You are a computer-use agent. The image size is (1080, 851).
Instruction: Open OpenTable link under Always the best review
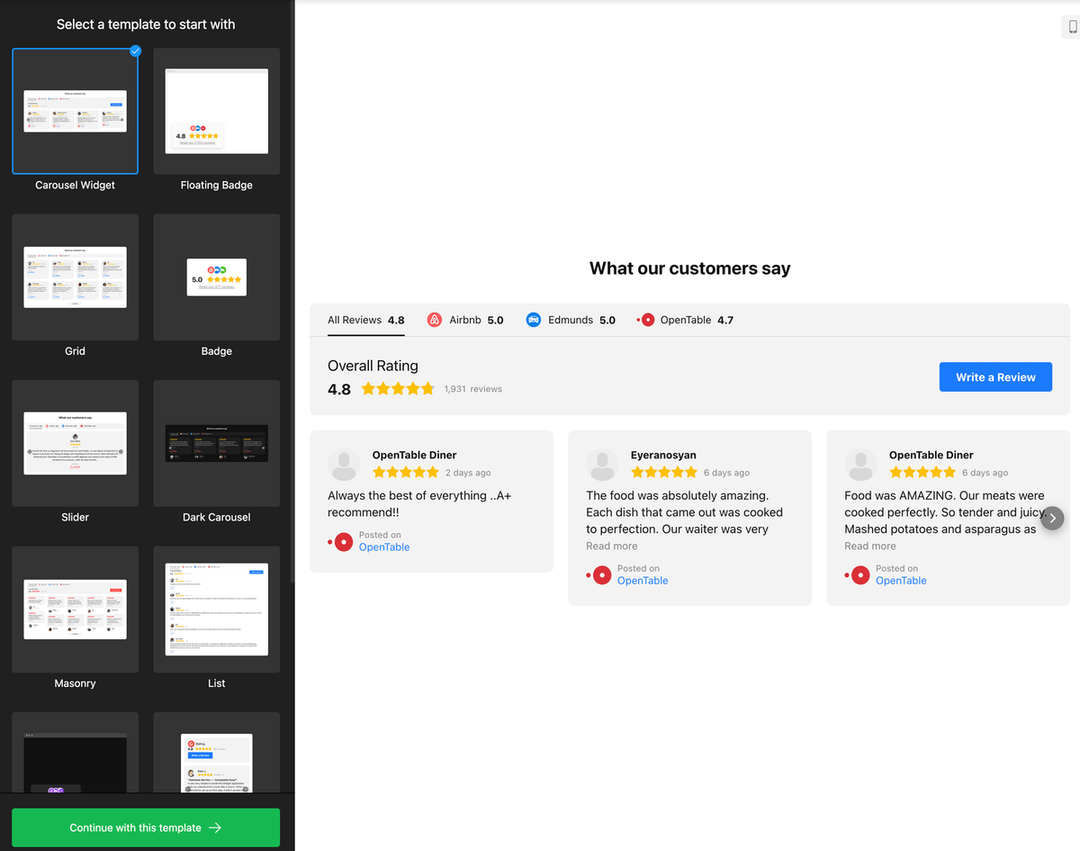point(384,547)
